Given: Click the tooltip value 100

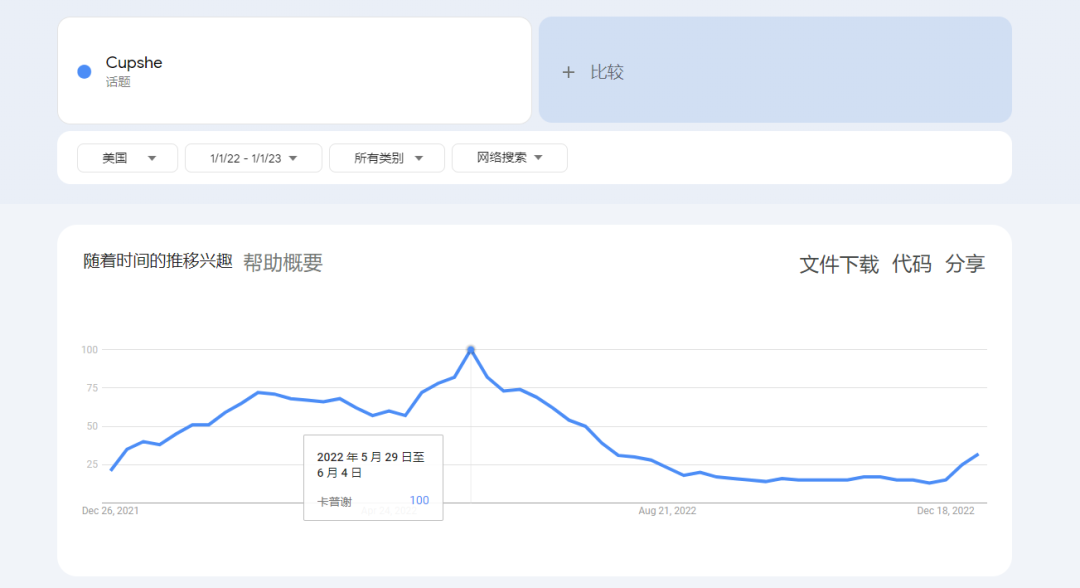Looking at the screenshot, I should click(419, 501).
